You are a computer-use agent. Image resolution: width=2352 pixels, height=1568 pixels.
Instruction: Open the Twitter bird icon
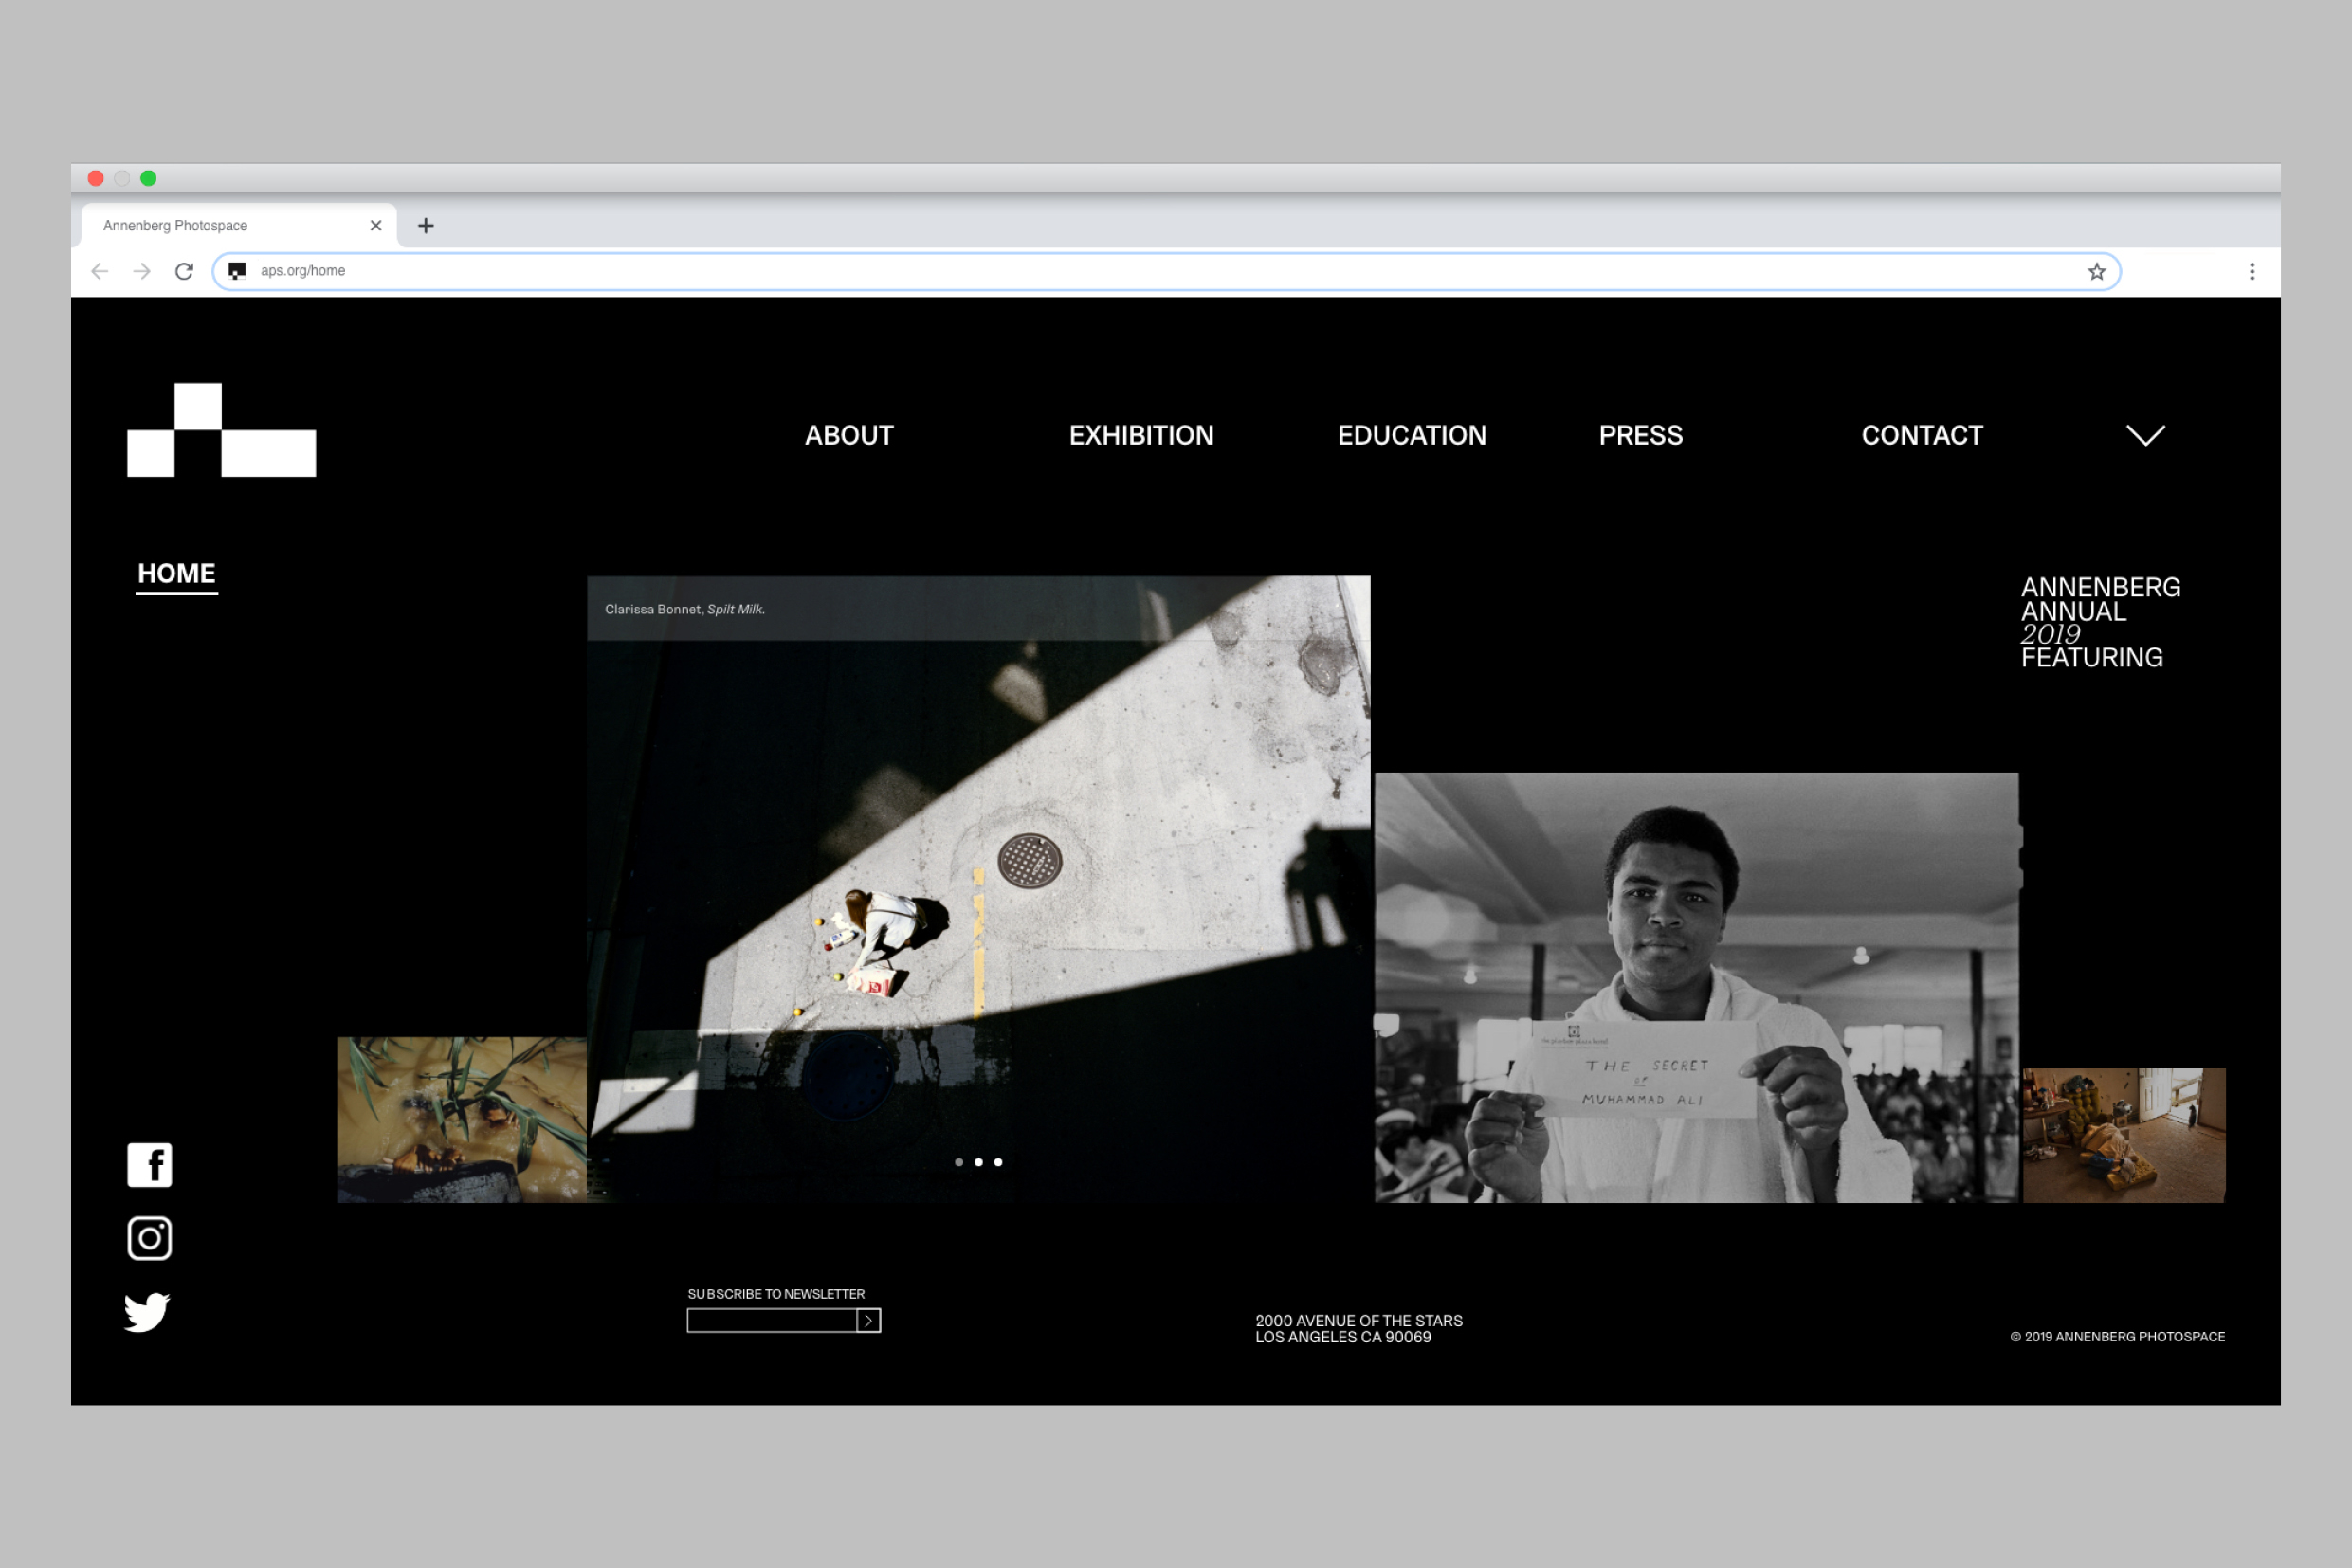147,1312
